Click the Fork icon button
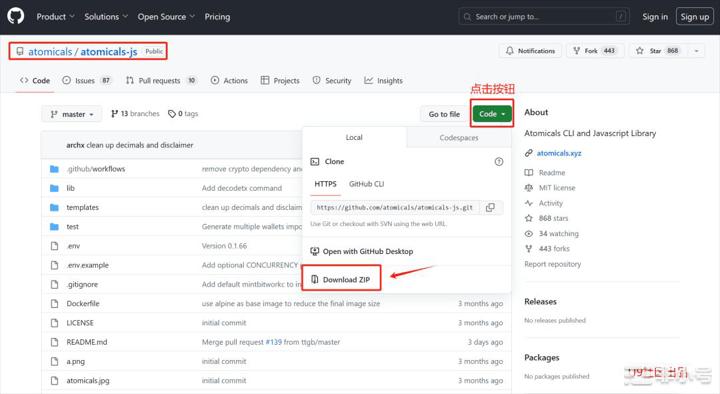Image resolution: width=720 pixels, height=394 pixels. click(577, 51)
